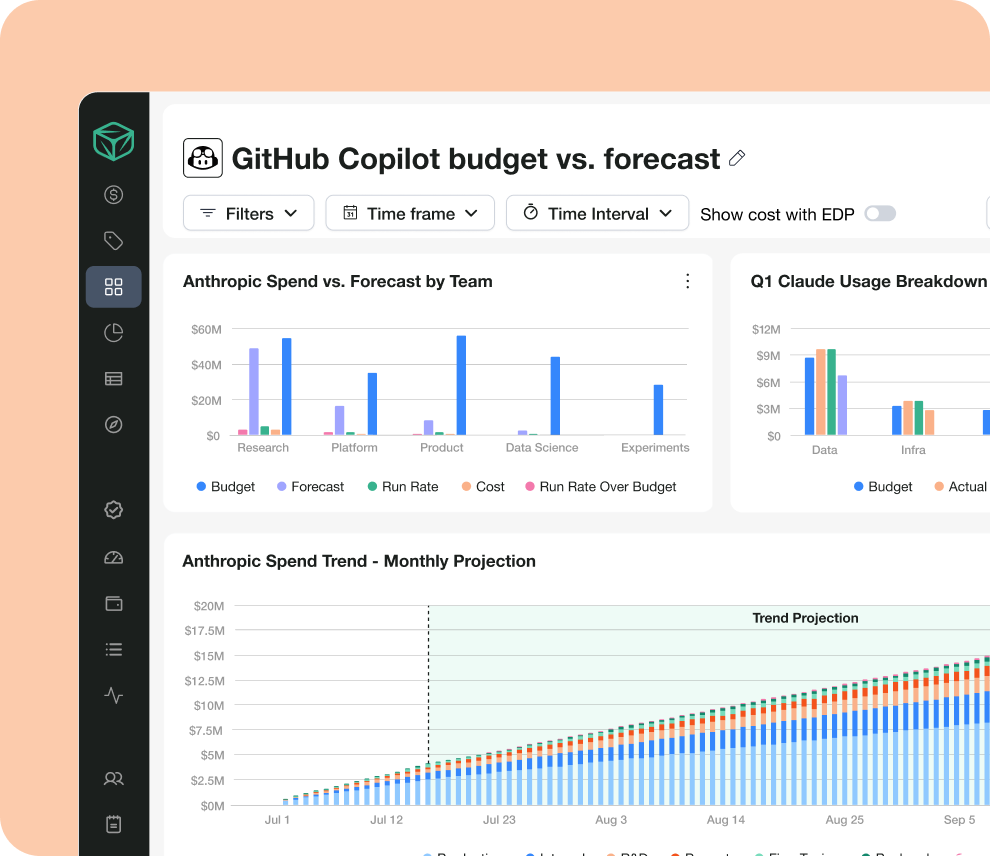Open the pie chart reports icon

point(114,333)
